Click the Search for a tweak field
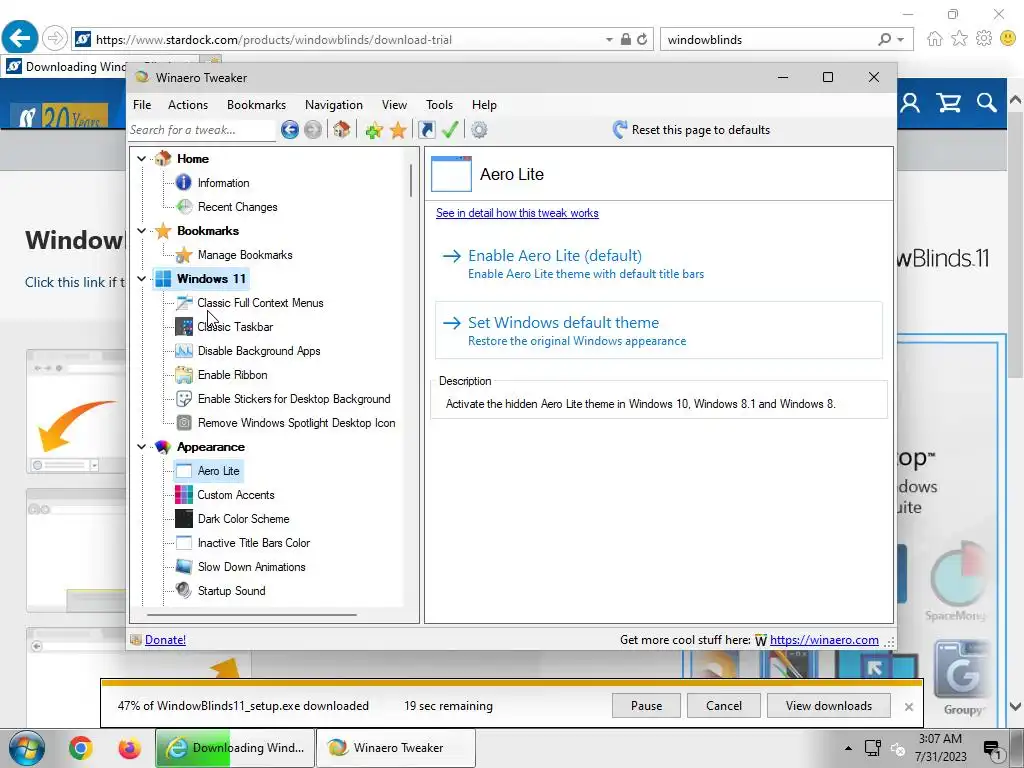This screenshot has width=1024, height=768. pos(202,130)
